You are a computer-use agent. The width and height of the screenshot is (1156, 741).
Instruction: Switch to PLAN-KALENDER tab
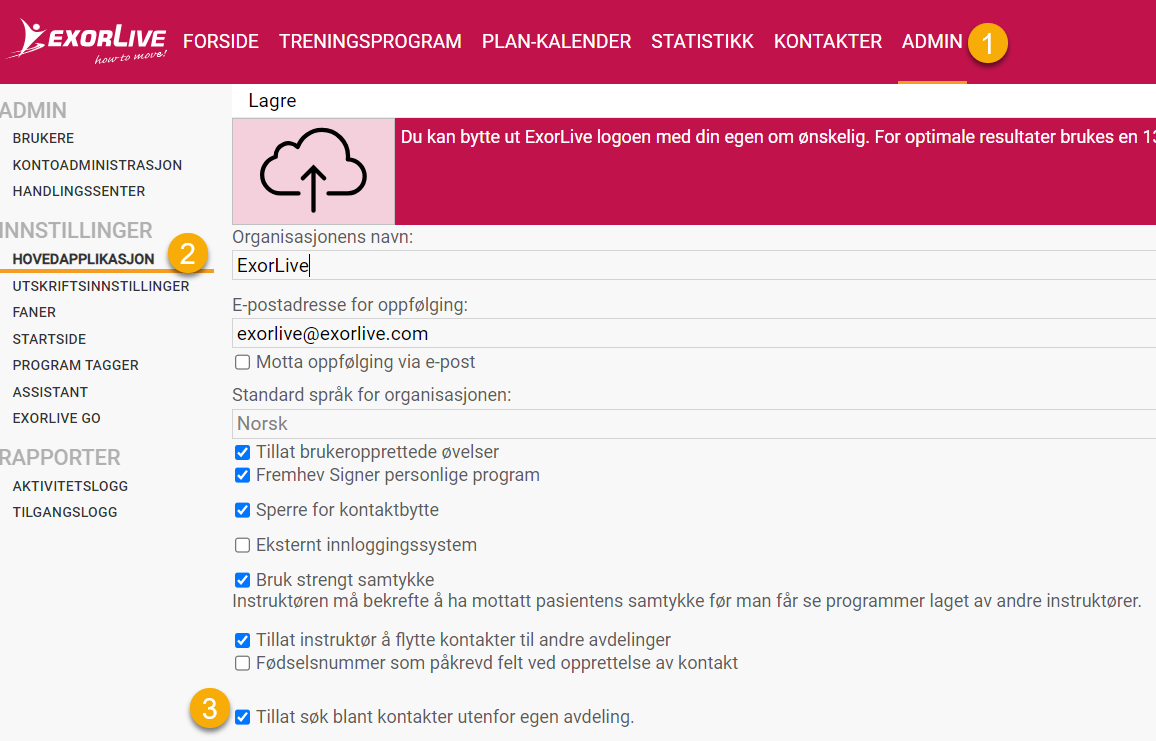[557, 41]
